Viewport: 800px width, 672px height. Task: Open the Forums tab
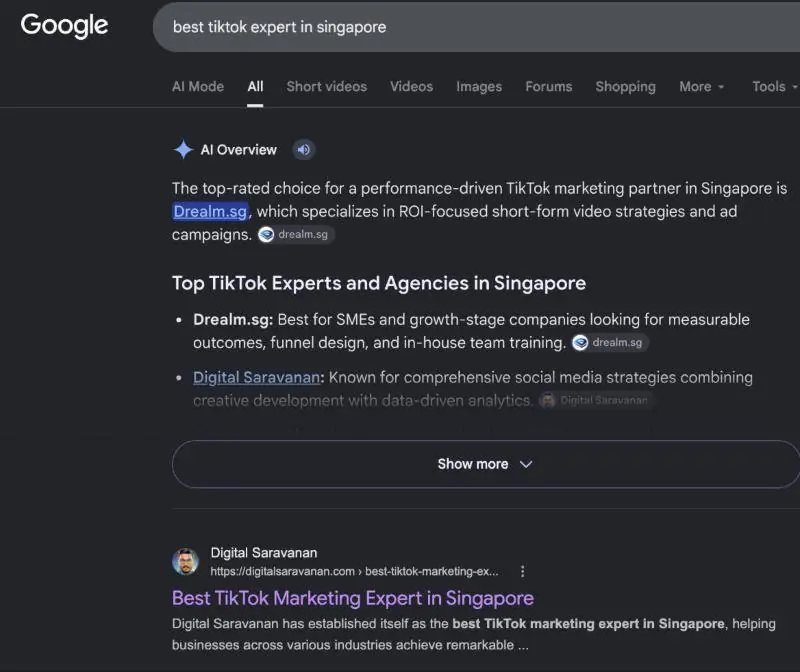pos(548,86)
